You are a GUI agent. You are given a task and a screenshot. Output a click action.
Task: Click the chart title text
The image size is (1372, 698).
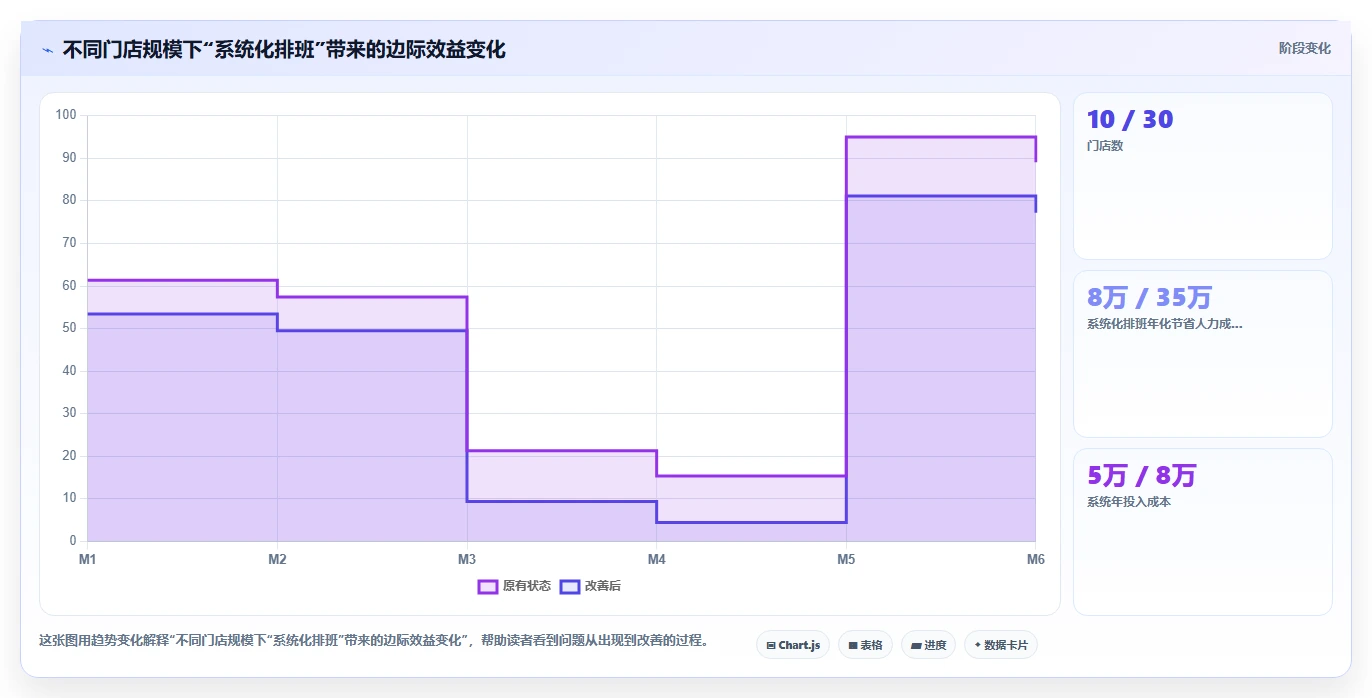(x=284, y=49)
